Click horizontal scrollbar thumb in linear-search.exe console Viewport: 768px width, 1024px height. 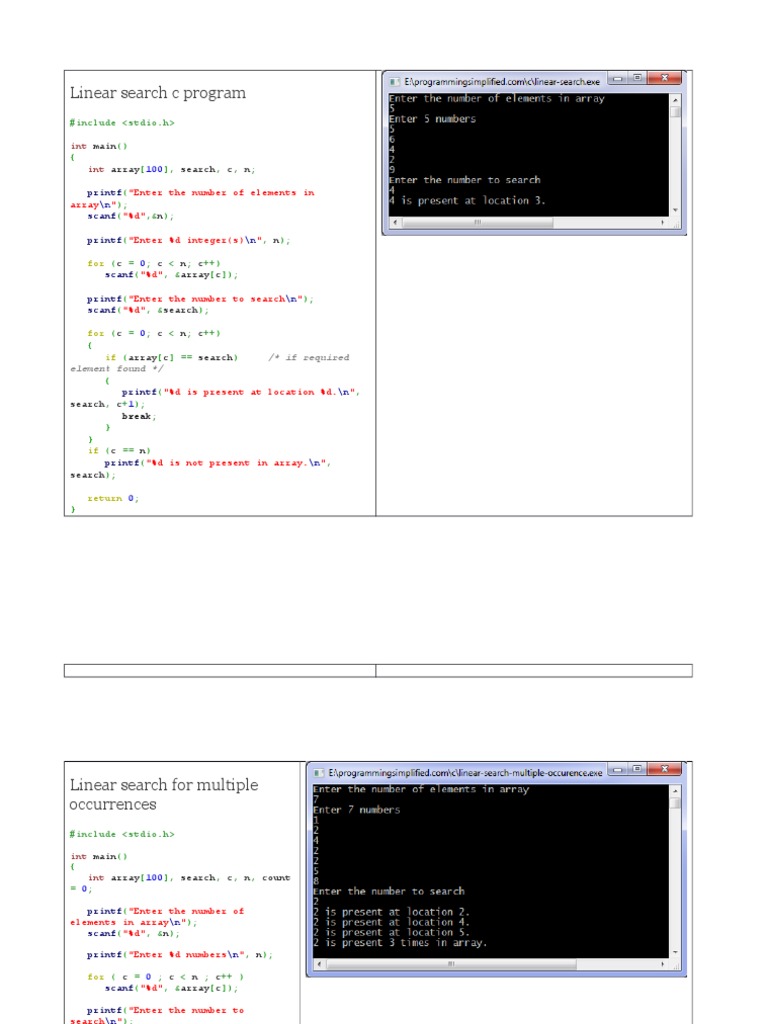pos(477,223)
